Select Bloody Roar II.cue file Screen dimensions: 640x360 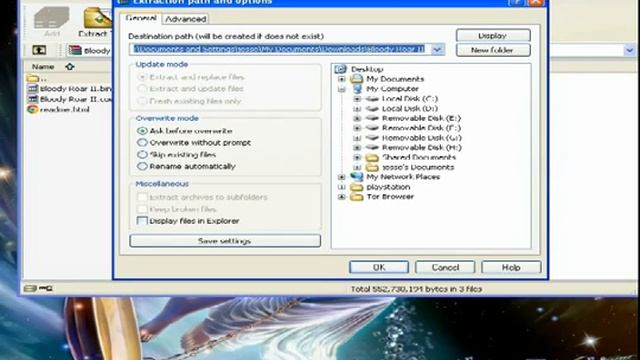[69, 99]
